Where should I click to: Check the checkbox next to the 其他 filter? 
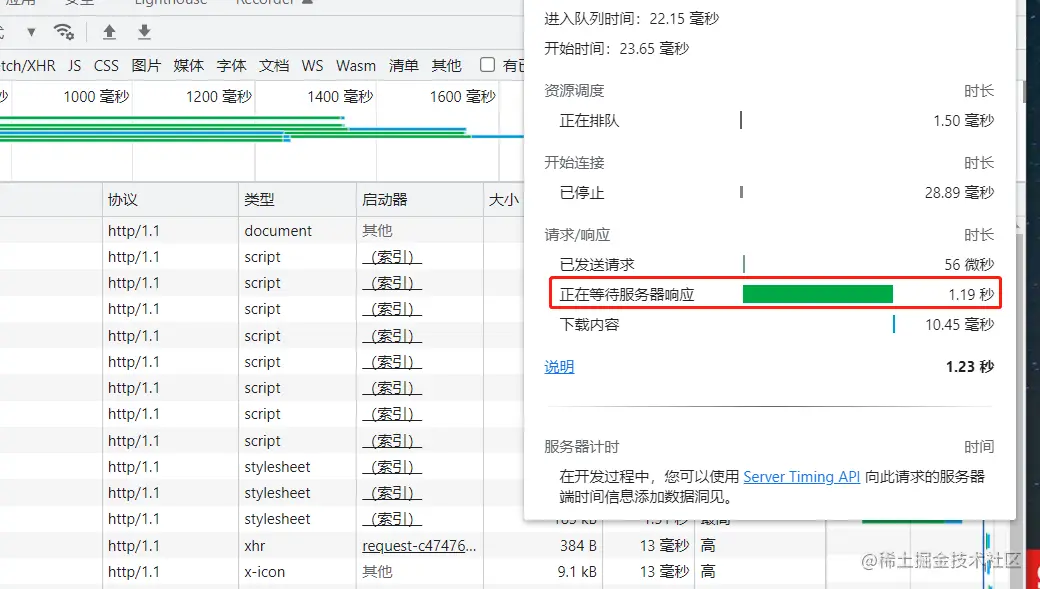pos(487,65)
